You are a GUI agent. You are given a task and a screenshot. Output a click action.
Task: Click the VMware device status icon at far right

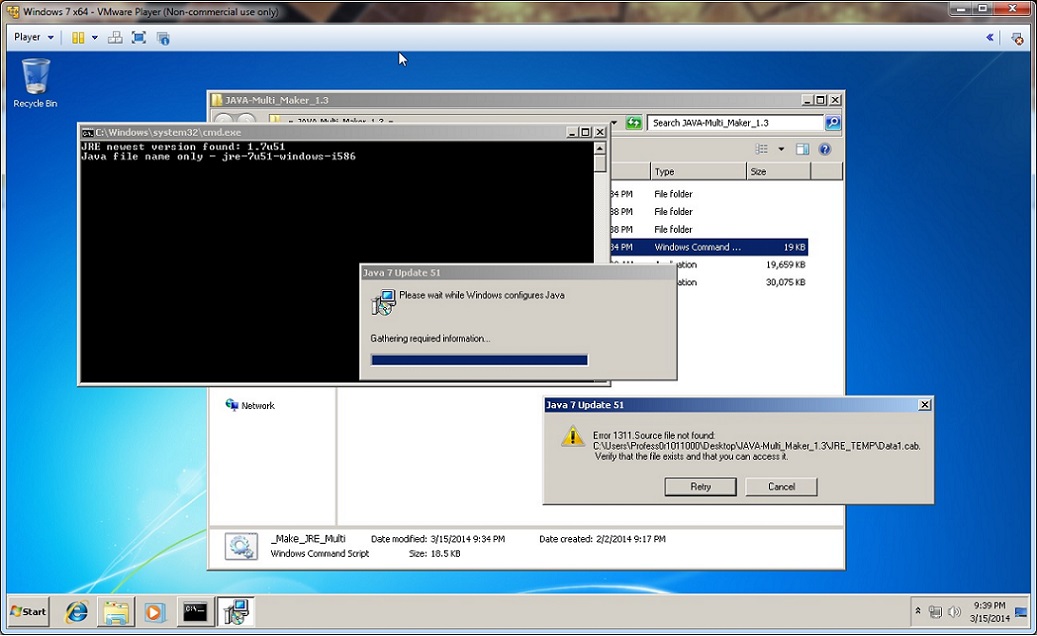pyautogui.click(x=1017, y=38)
